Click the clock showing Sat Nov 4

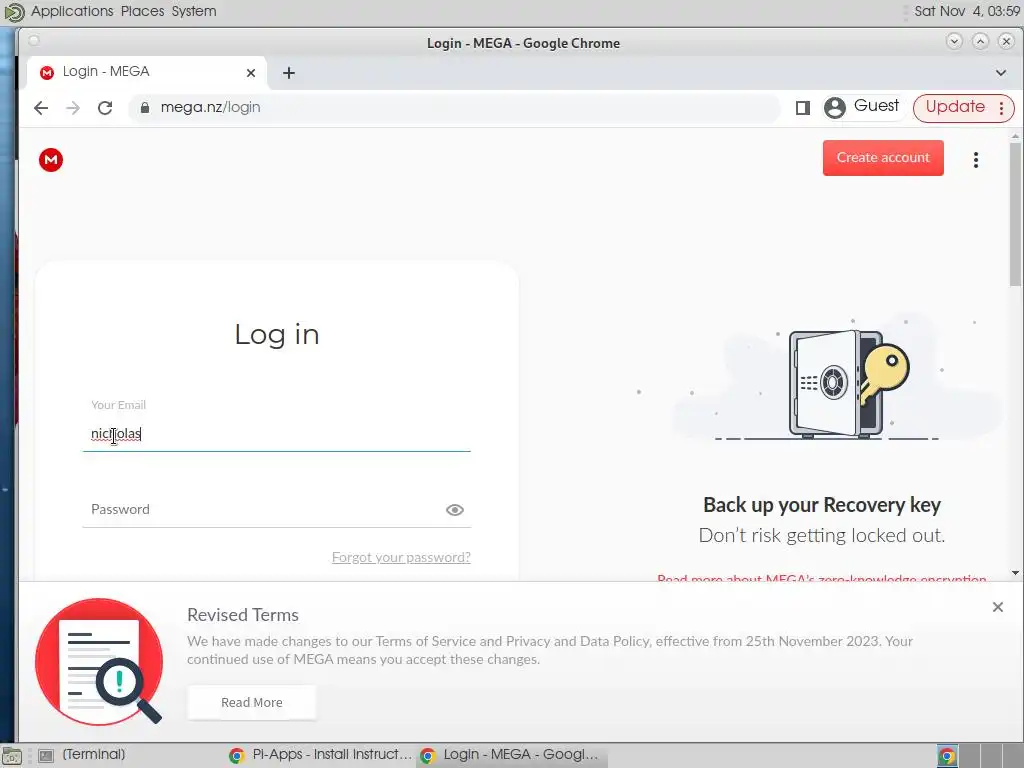pyautogui.click(x=967, y=11)
